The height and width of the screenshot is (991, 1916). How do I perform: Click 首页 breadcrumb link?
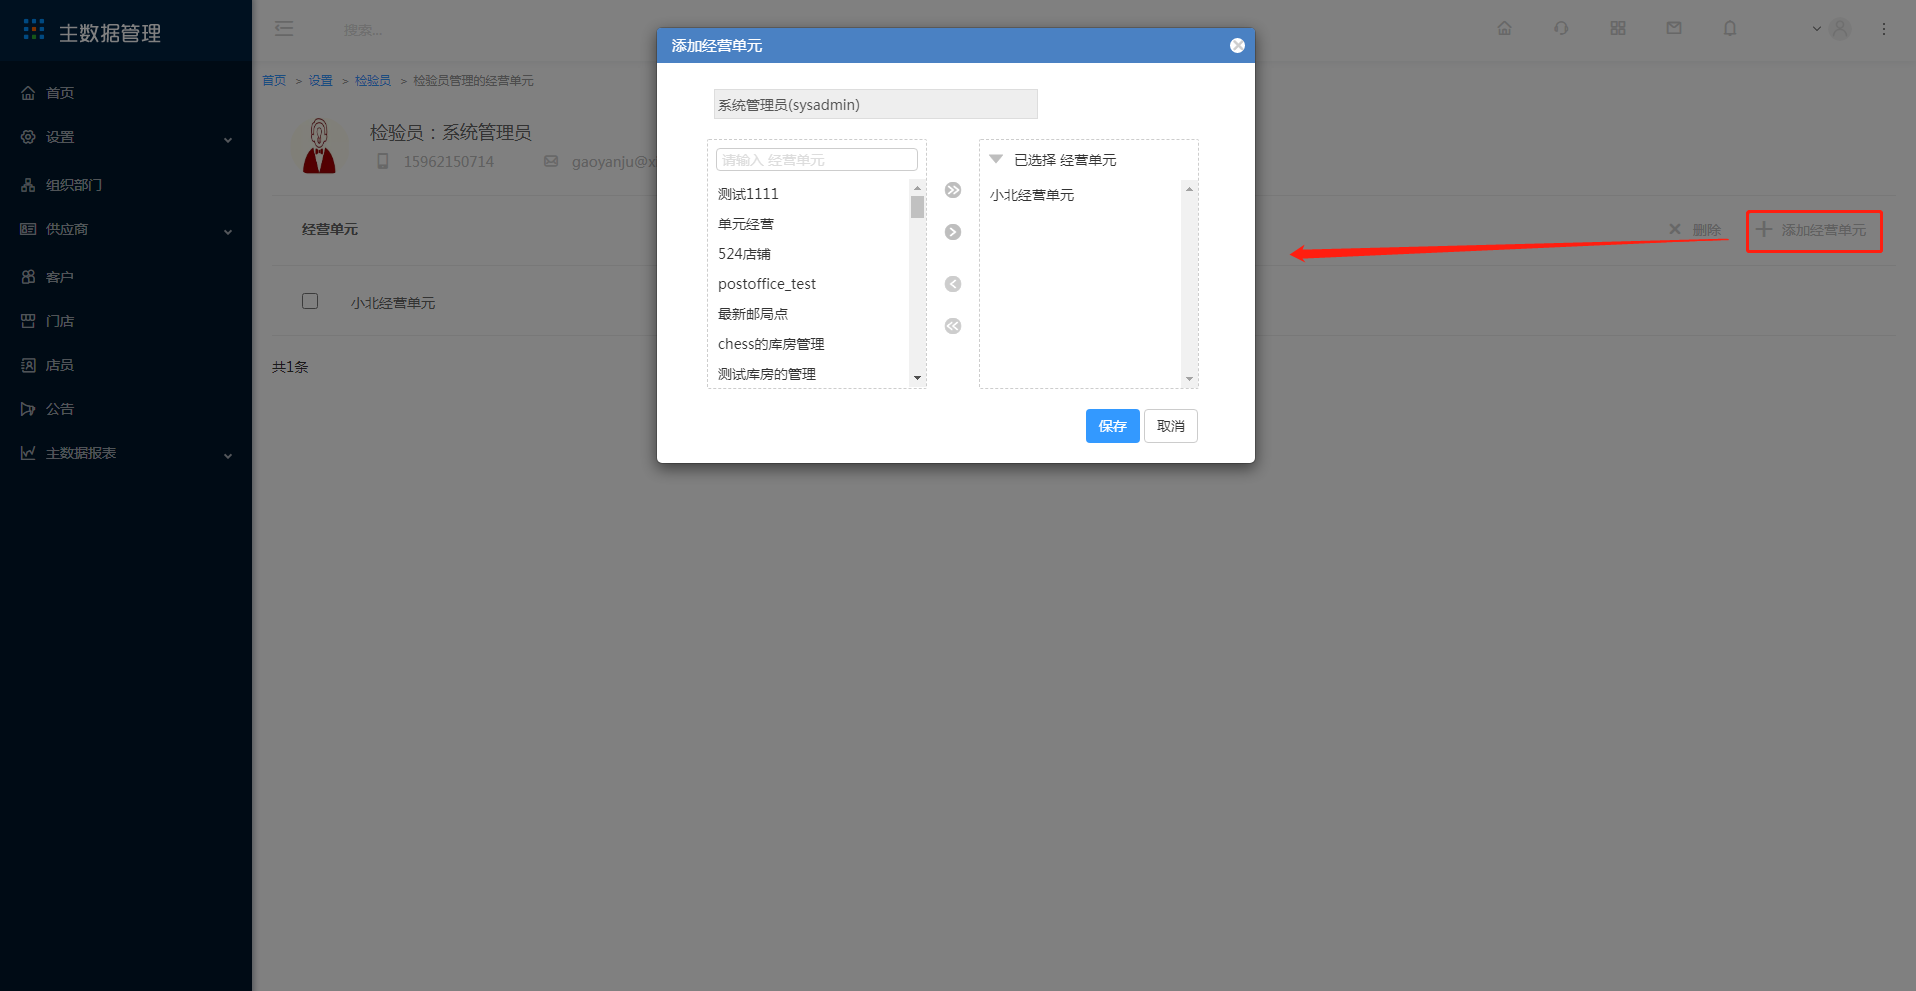pyautogui.click(x=274, y=81)
